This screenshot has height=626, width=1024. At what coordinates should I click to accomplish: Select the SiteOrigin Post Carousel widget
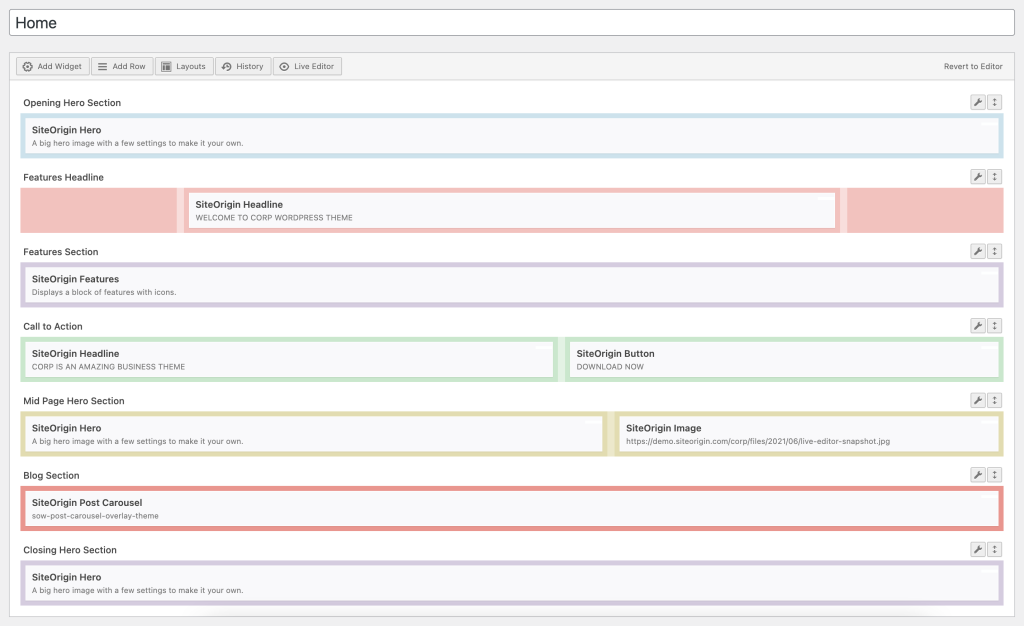coord(510,508)
